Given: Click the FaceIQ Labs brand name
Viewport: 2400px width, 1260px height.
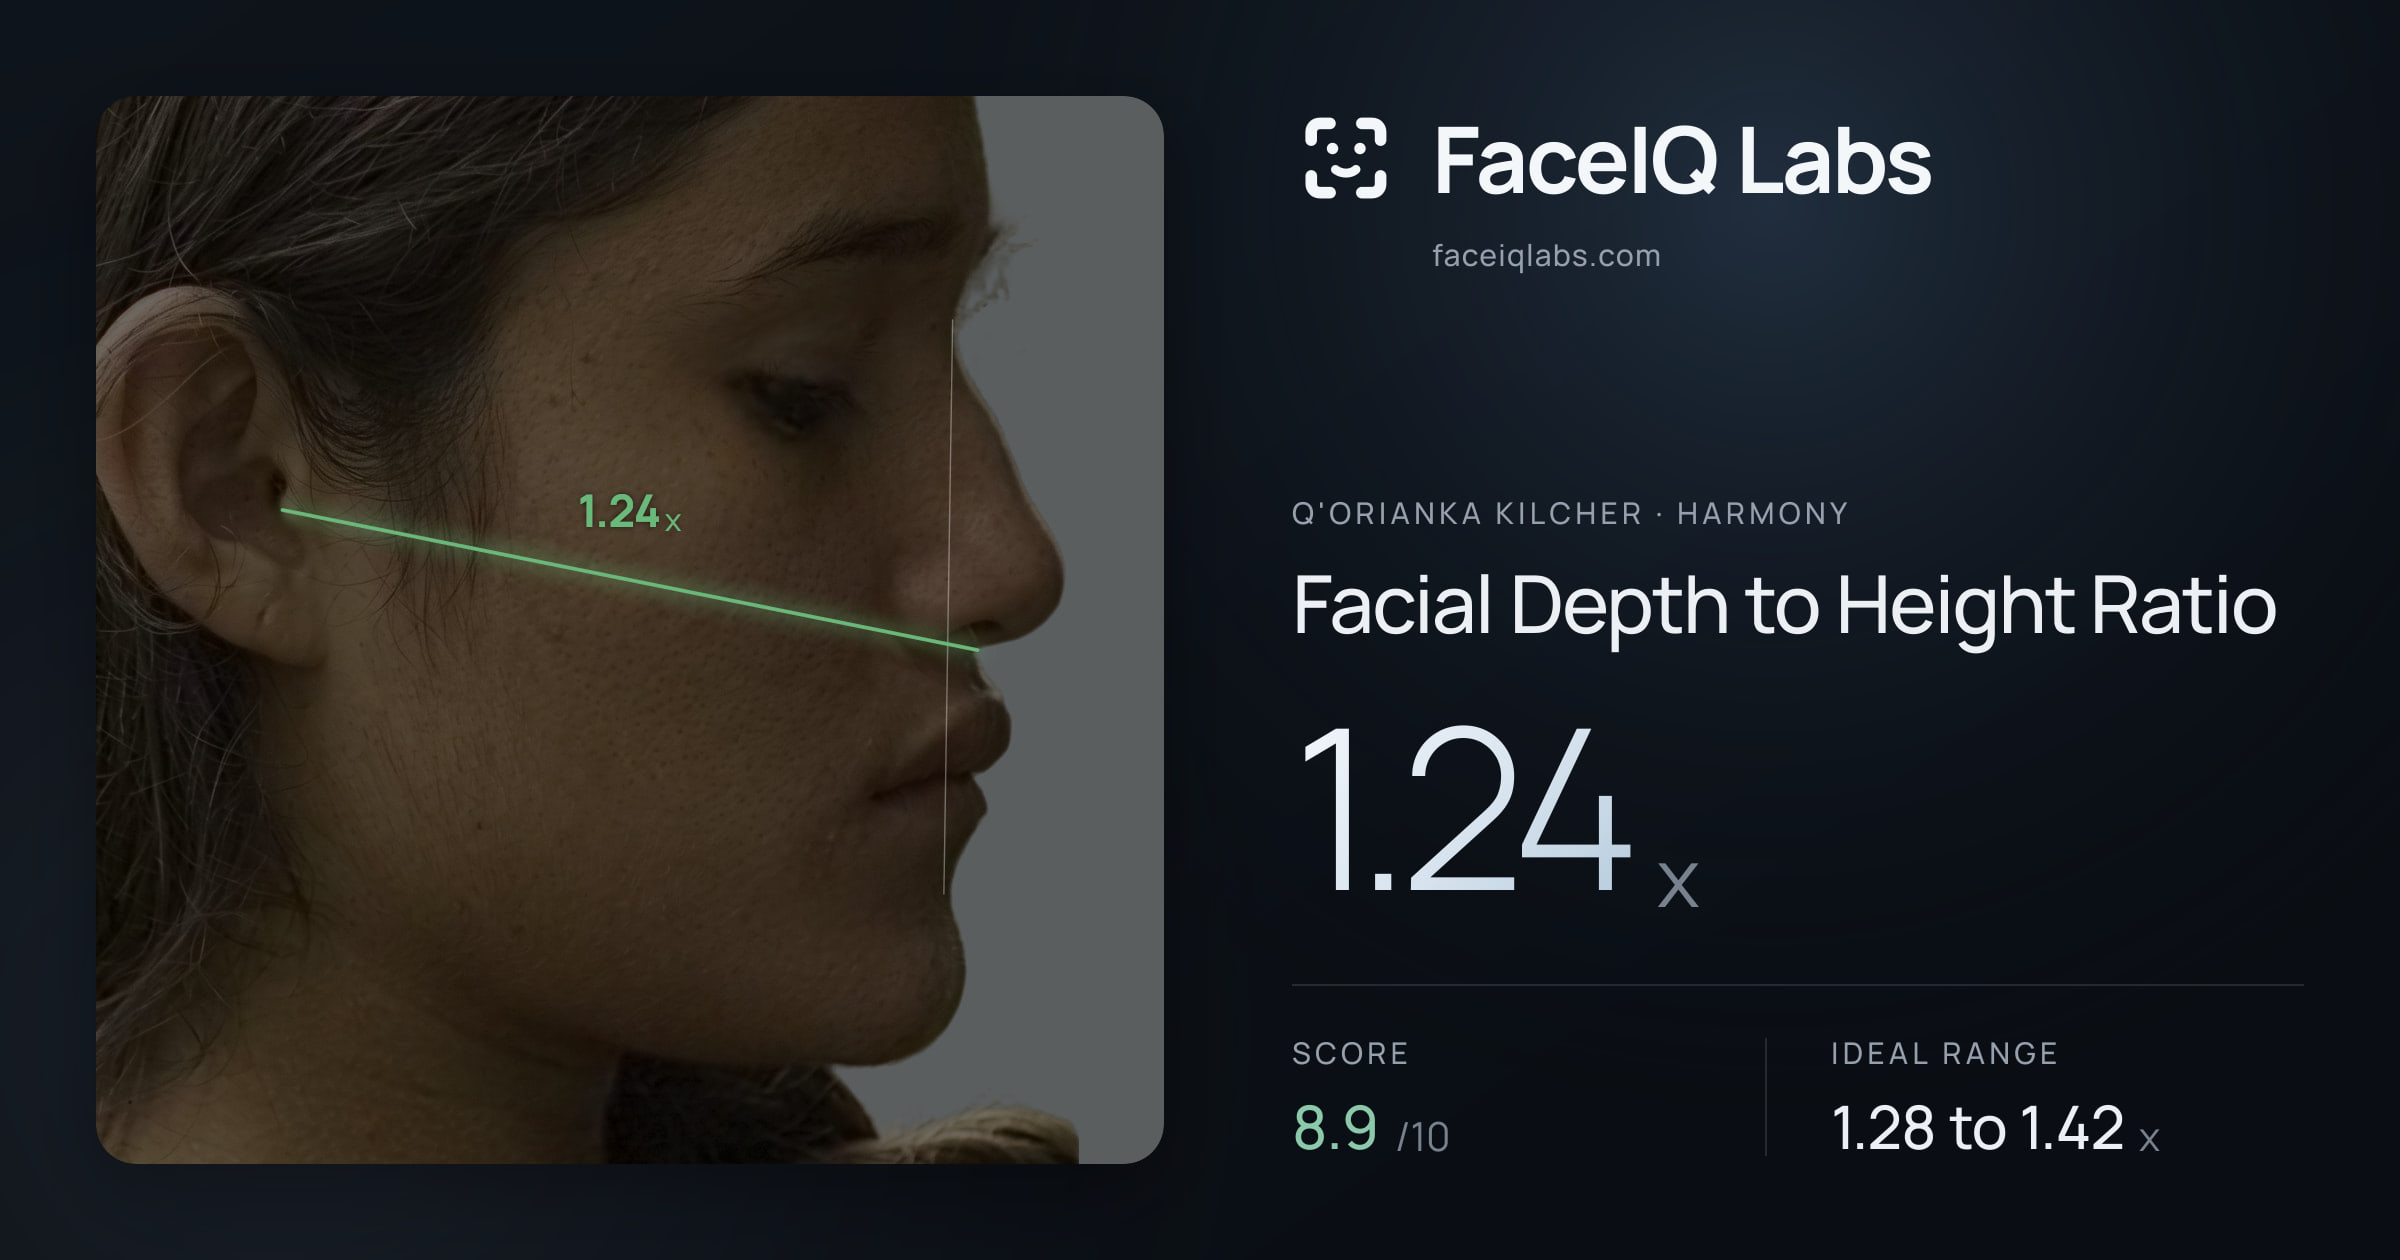Looking at the screenshot, I should tap(1682, 160).
